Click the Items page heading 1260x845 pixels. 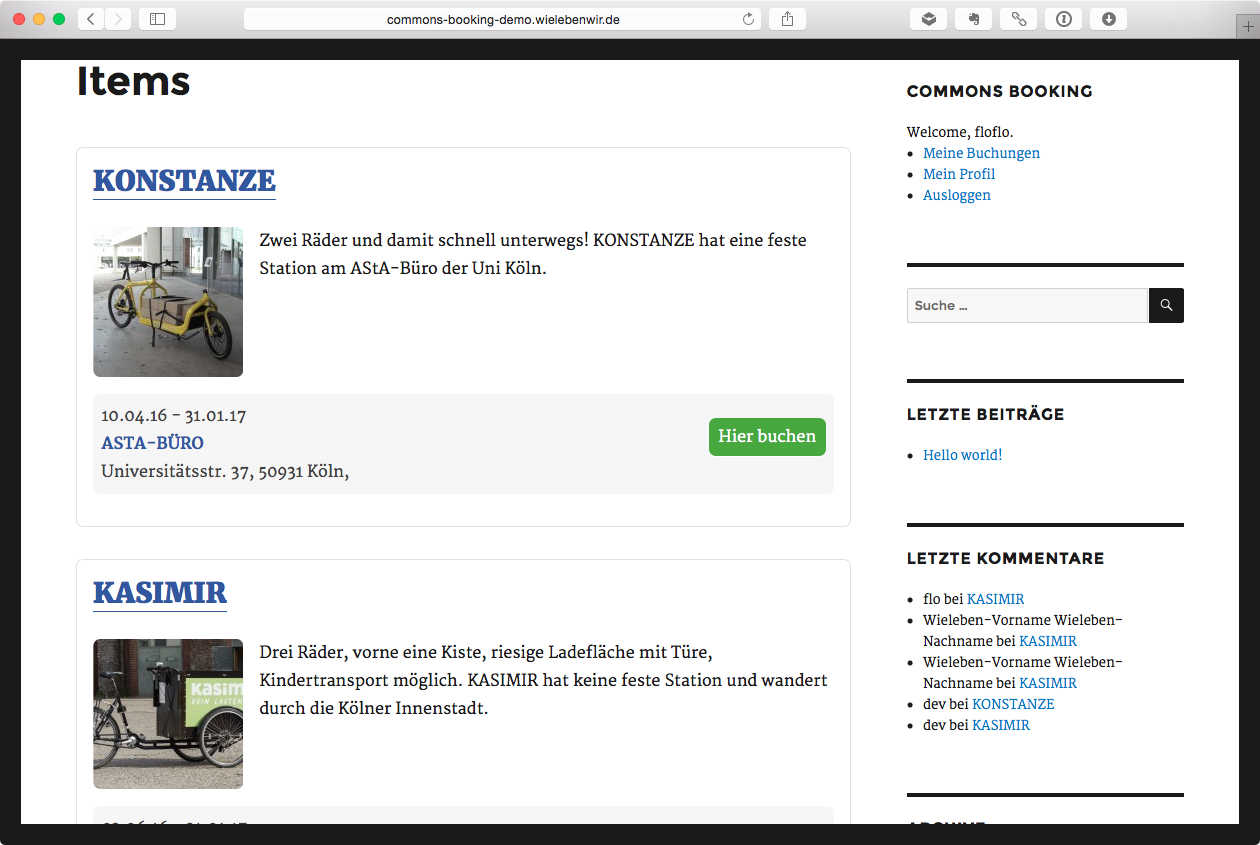pyautogui.click(x=133, y=81)
